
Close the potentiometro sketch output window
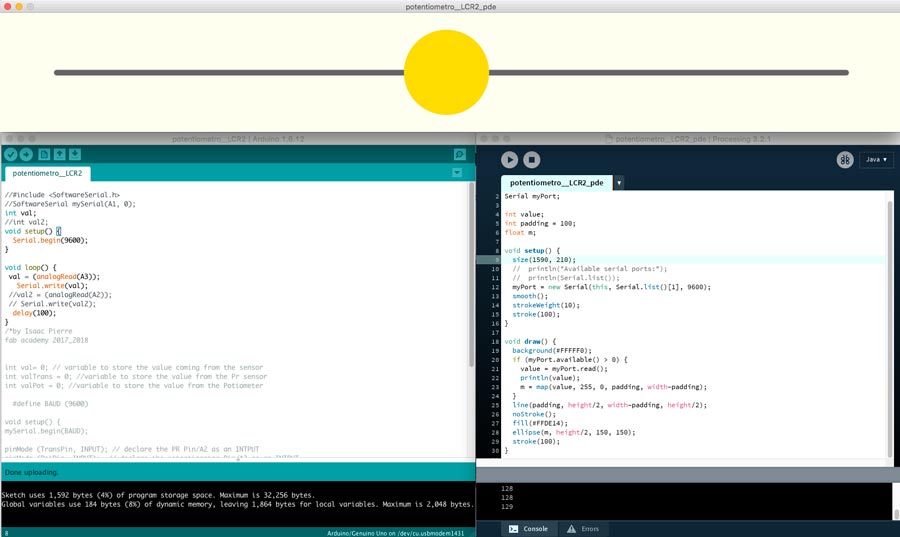tap(9, 6)
